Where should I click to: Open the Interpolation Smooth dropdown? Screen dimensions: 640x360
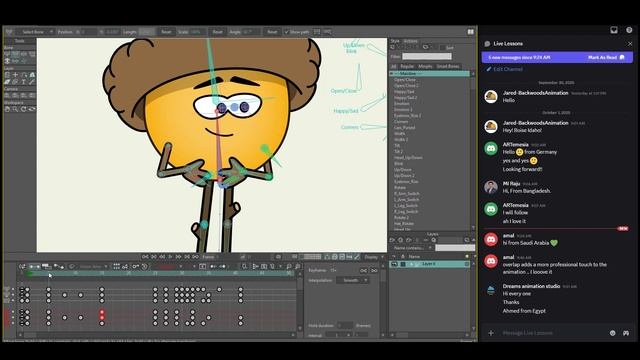(353, 280)
